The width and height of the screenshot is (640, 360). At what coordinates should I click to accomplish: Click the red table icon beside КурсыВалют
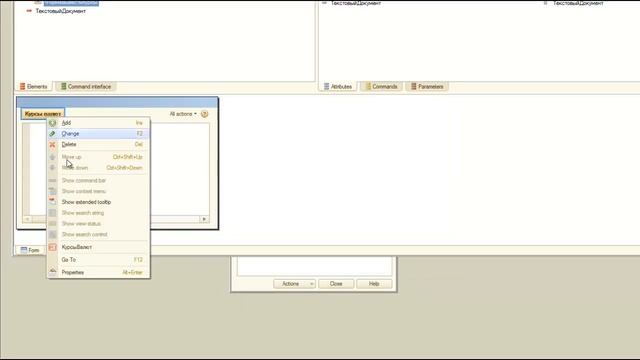pos(53,247)
